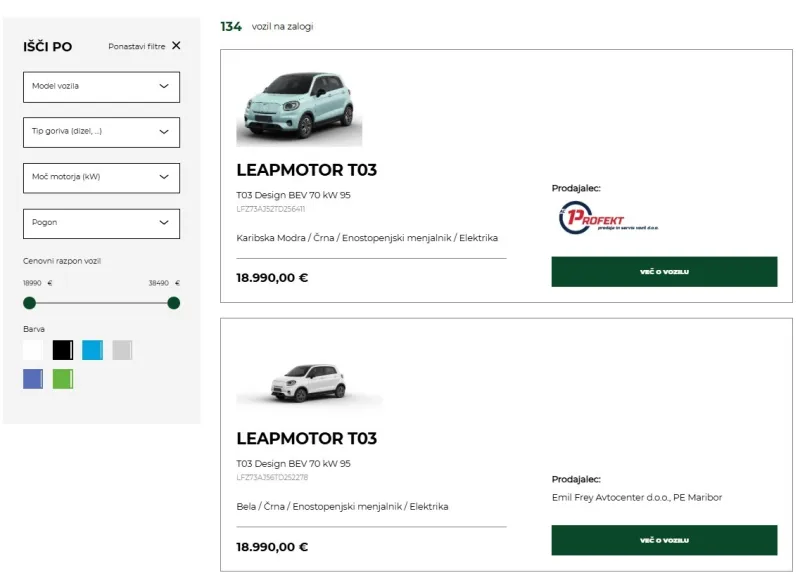Click 'Bela / Črna / Enostopenjski menjalnik / Elektrika' text
Image resolution: width=800 pixels, height=580 pixels.
pos(342,507)
